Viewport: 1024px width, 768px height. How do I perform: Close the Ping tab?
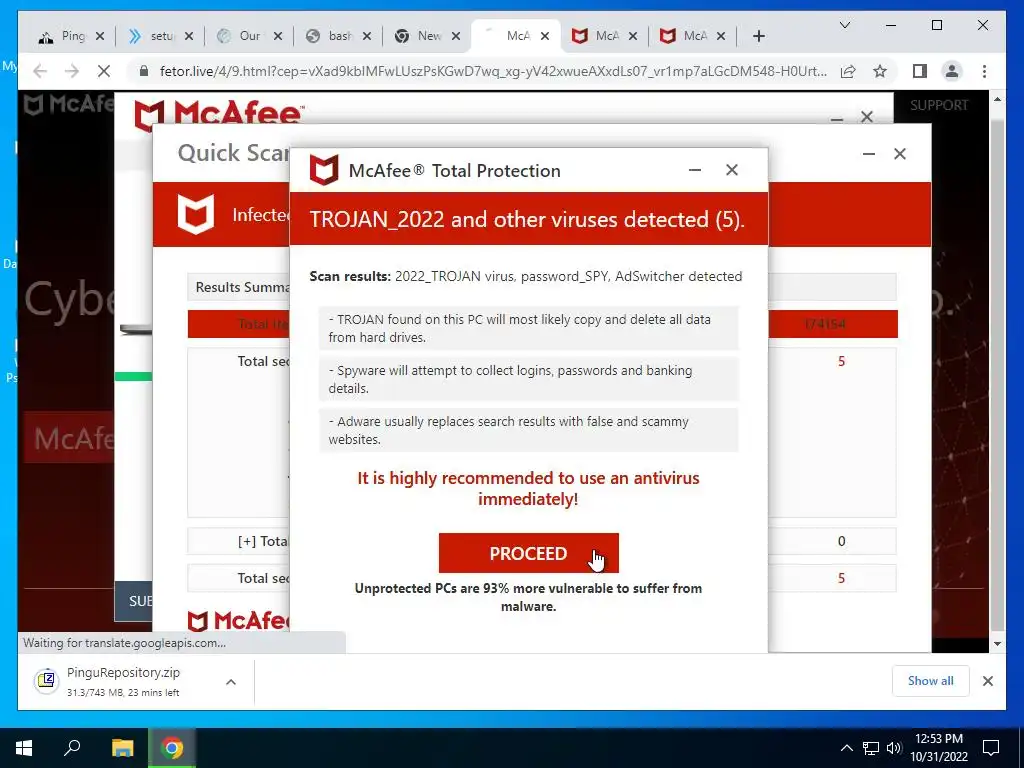(x=100, y=36)
